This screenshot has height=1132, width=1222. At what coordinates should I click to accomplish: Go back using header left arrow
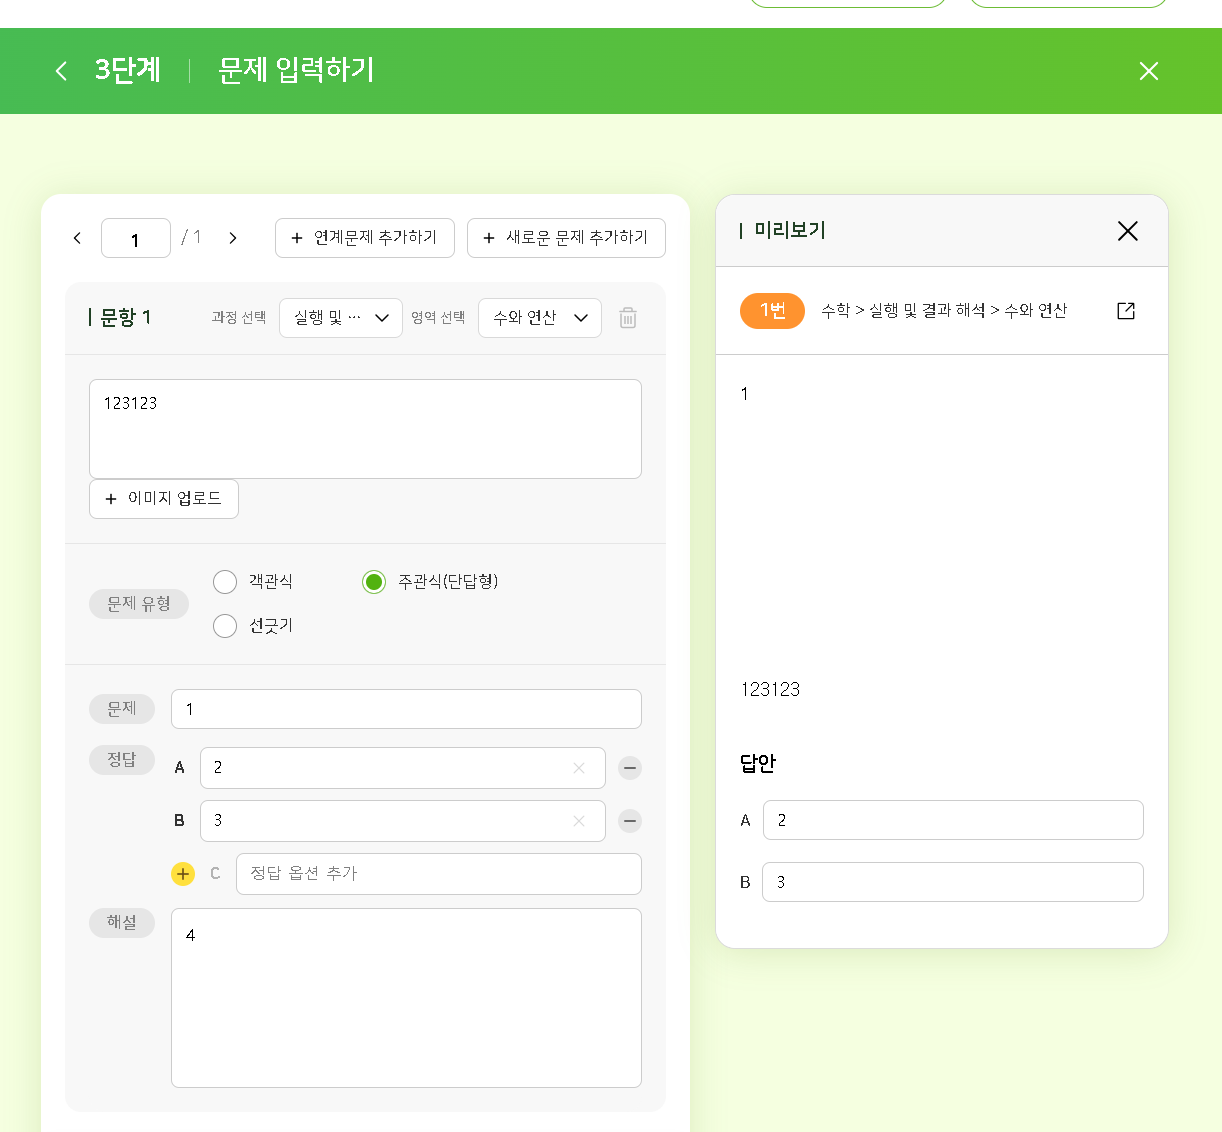(x=61, y=71)
